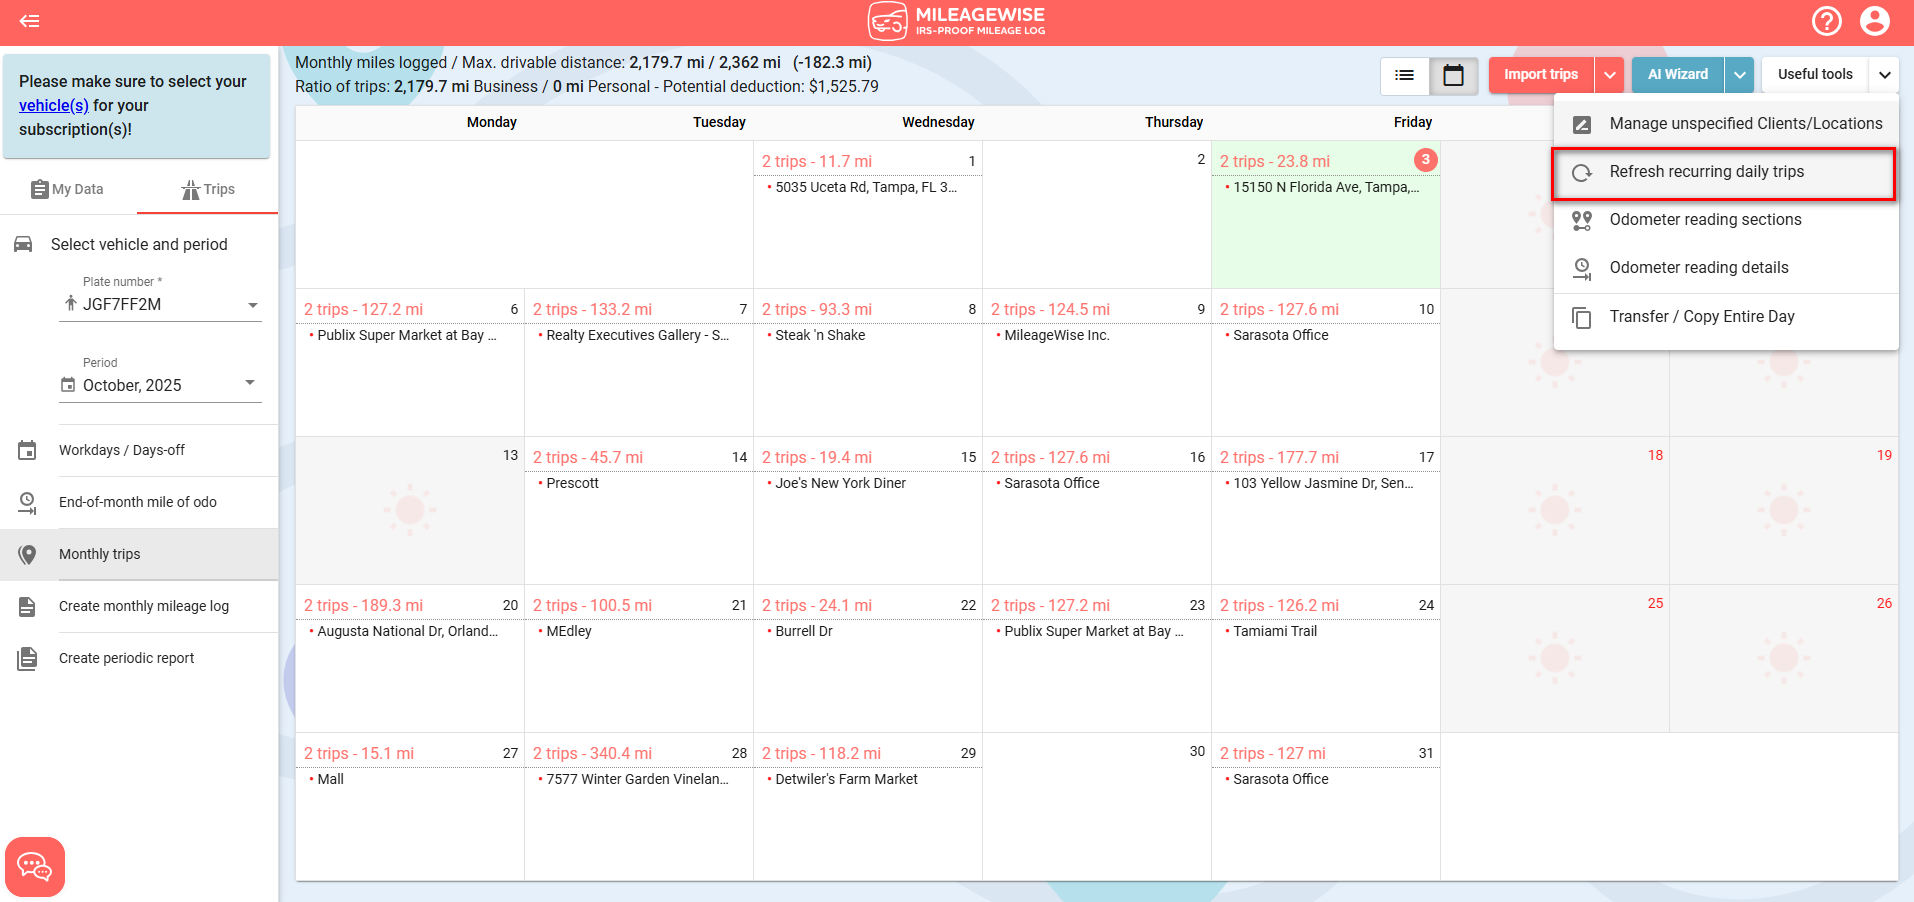
Task: Open the AI Wizard dropdown arrow
Action: coord(1740,75)
